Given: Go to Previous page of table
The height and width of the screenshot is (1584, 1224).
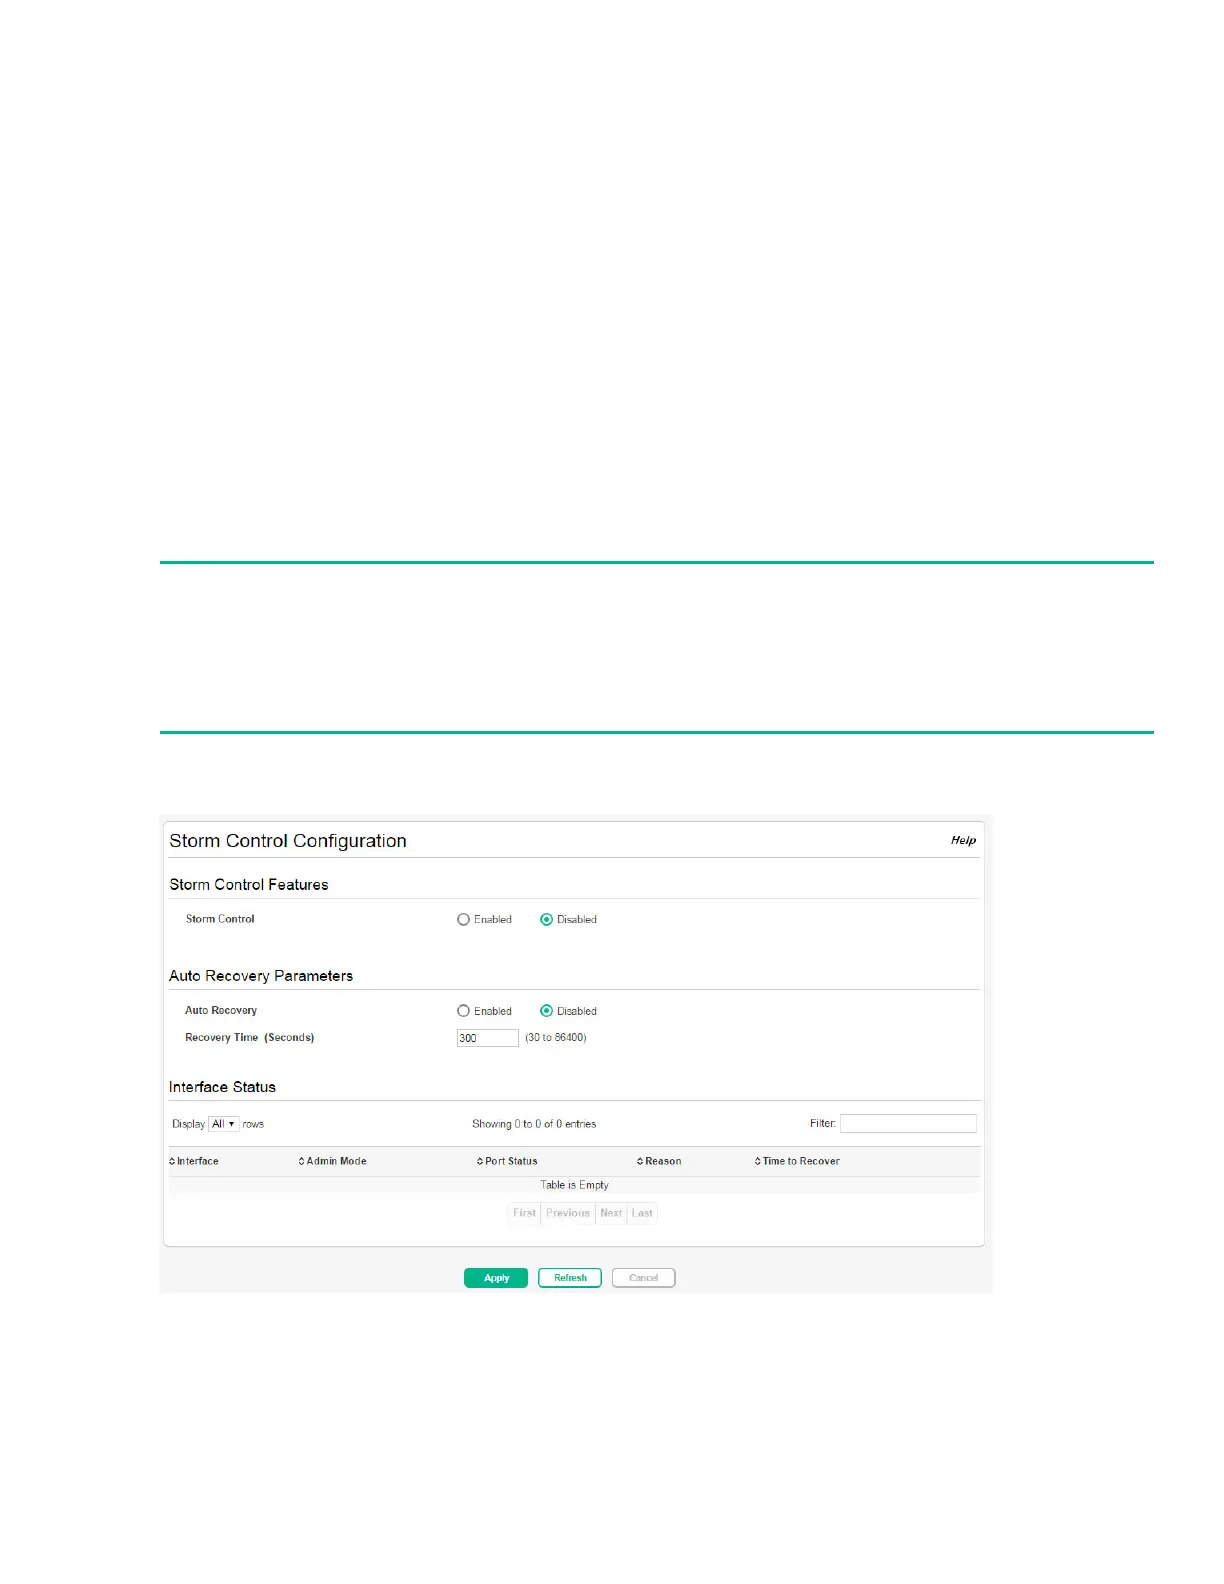Looking at the screenshot, I should pyautogui.click(x=568, y=1213).
